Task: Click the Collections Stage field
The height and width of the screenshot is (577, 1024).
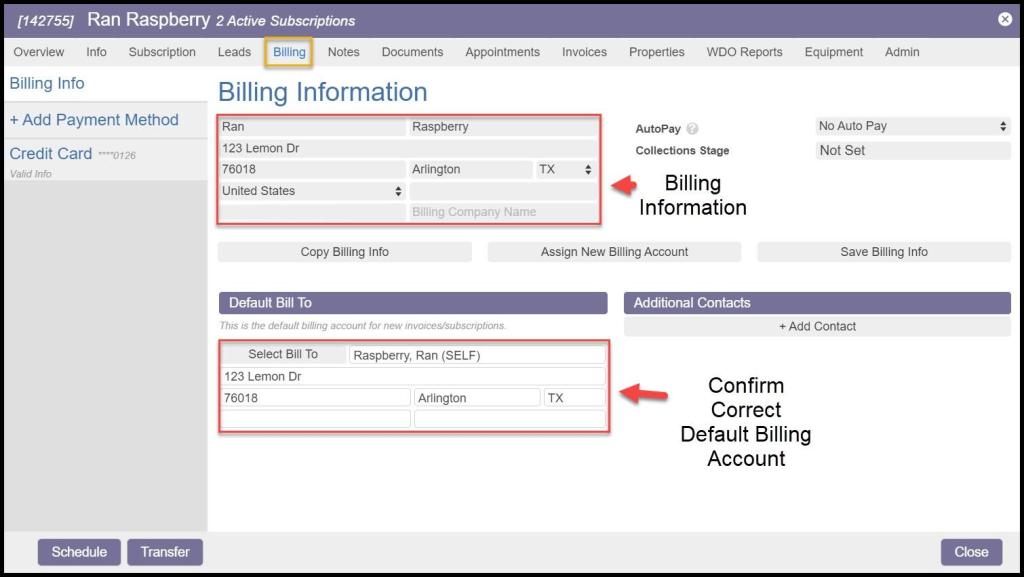Action: [912, 150]
